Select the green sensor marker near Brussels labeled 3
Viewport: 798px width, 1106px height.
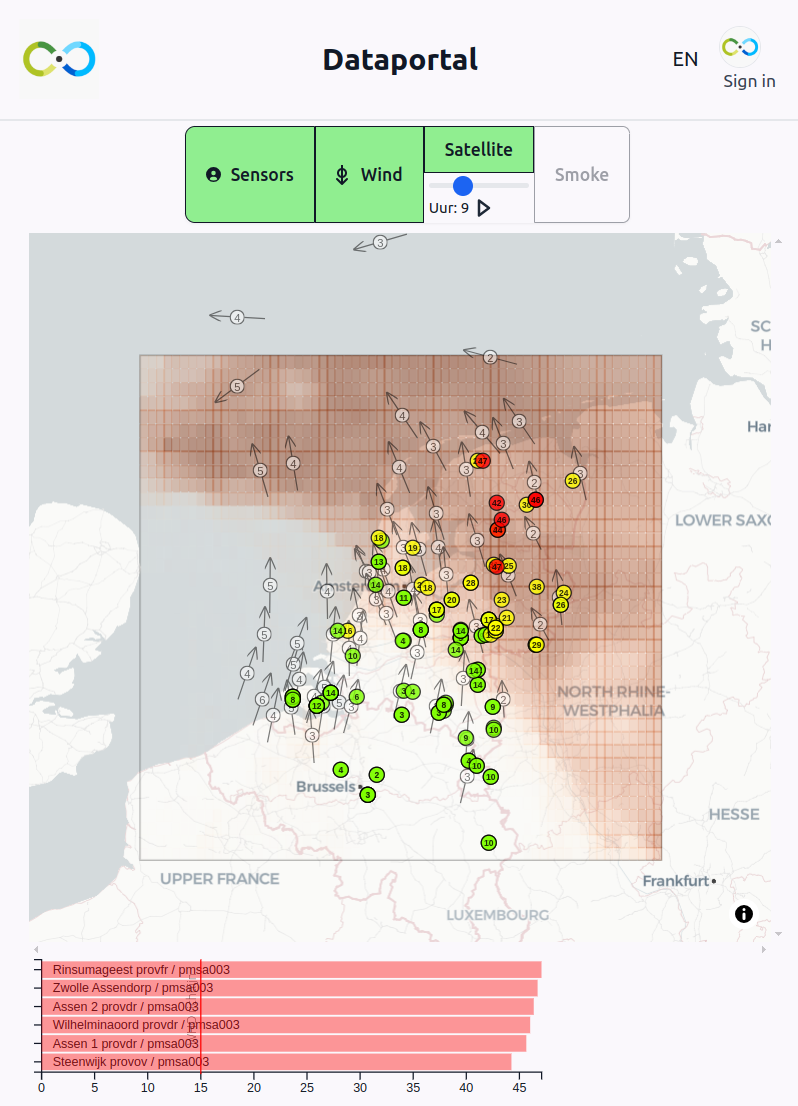tap(368, 795)
